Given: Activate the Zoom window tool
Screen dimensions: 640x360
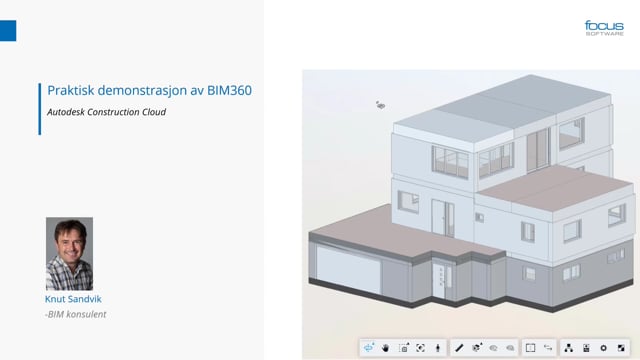Looking at the screenshot, I should [x=404, y=348].
